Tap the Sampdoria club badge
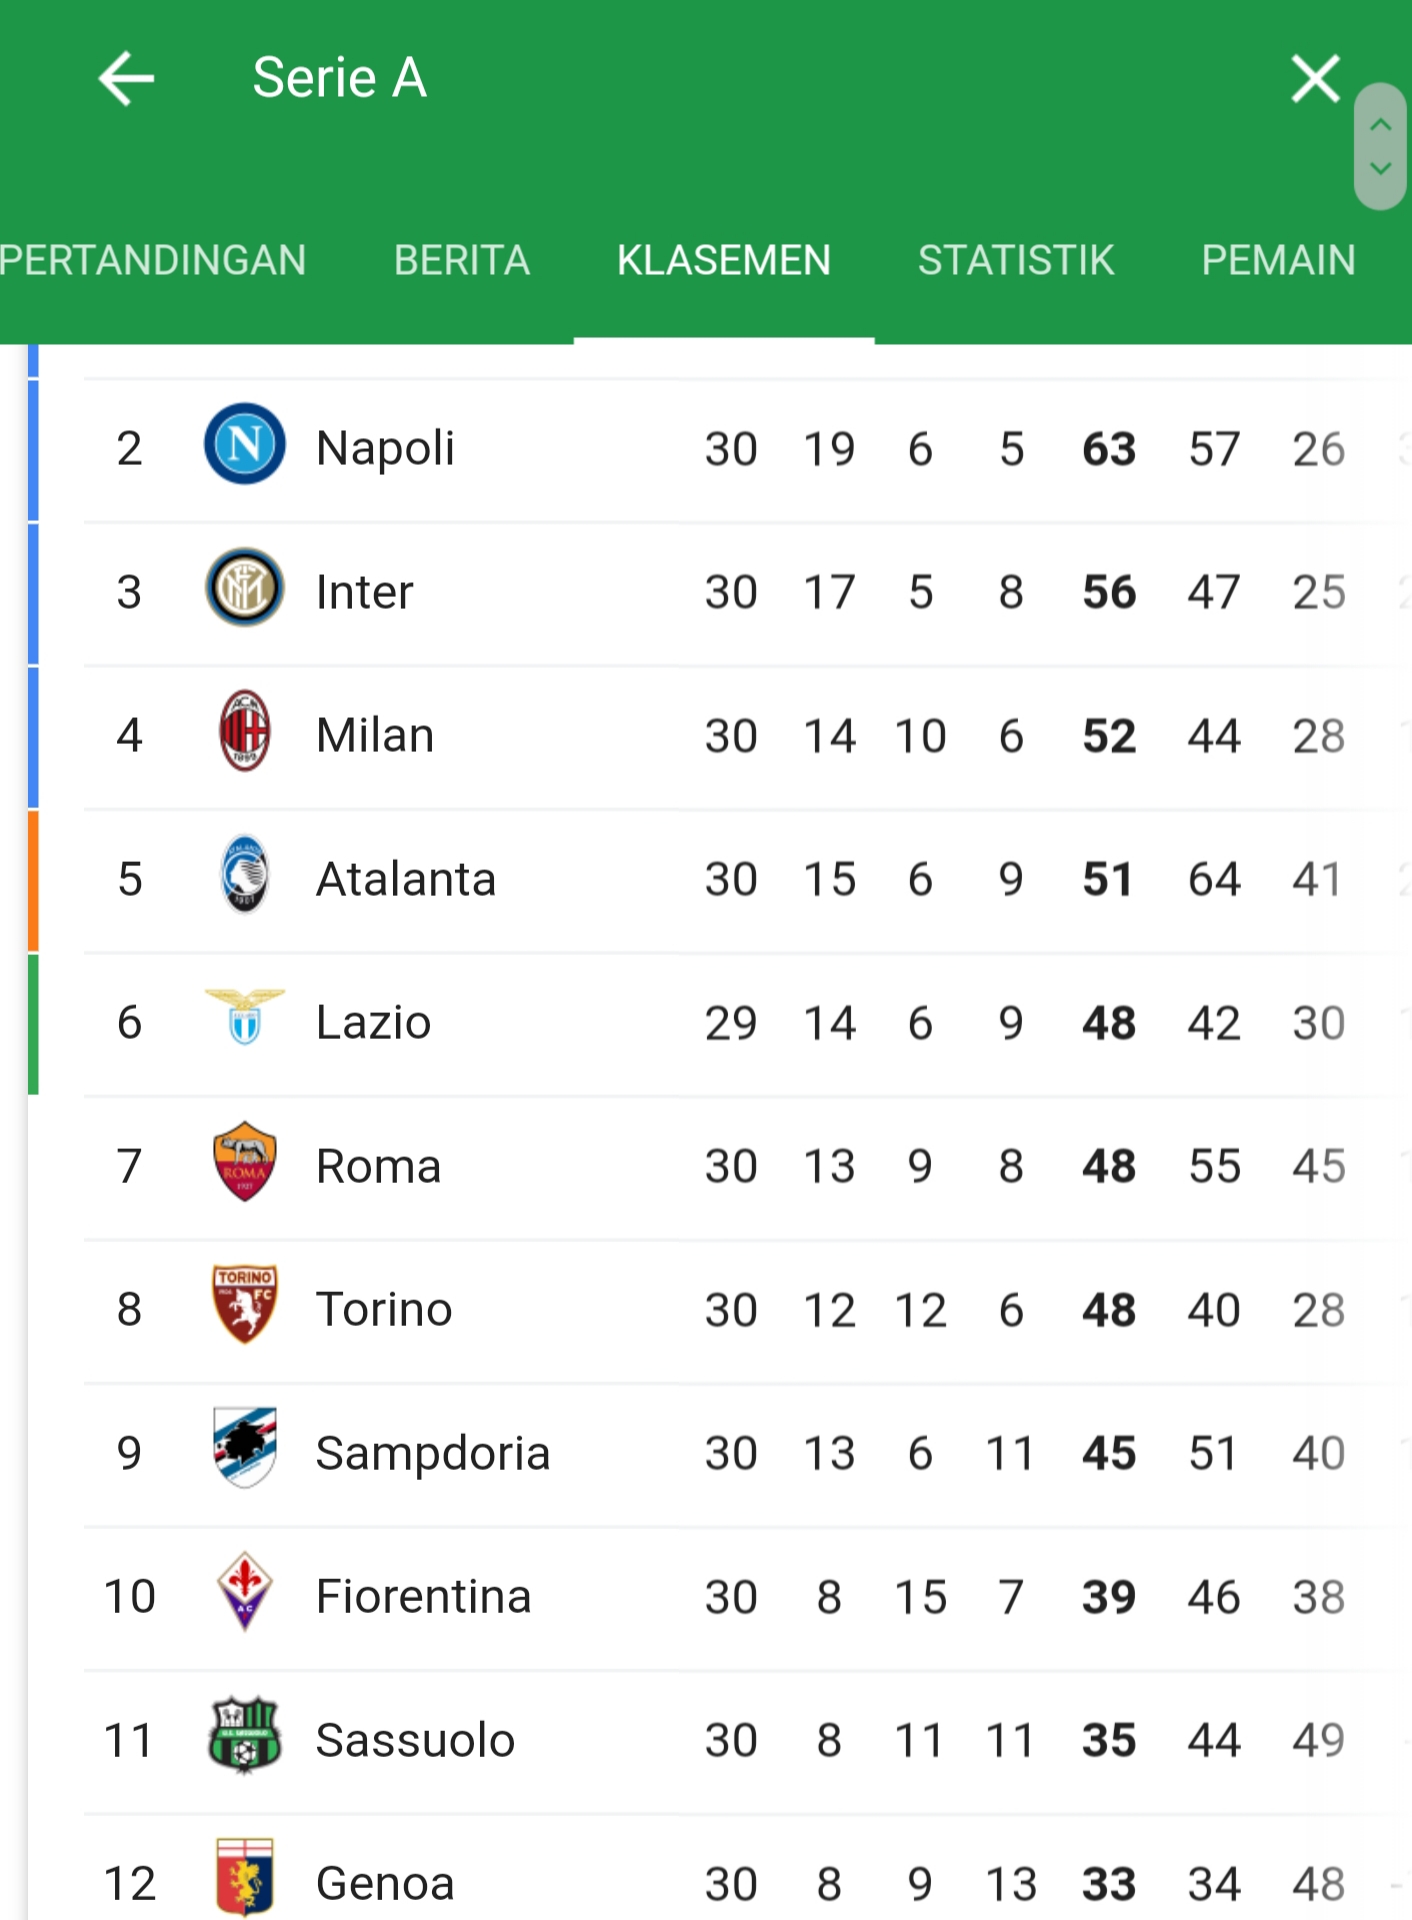Image resolution: width=1412 pixels, height=1920 pixels. [x=245, y=1448]
